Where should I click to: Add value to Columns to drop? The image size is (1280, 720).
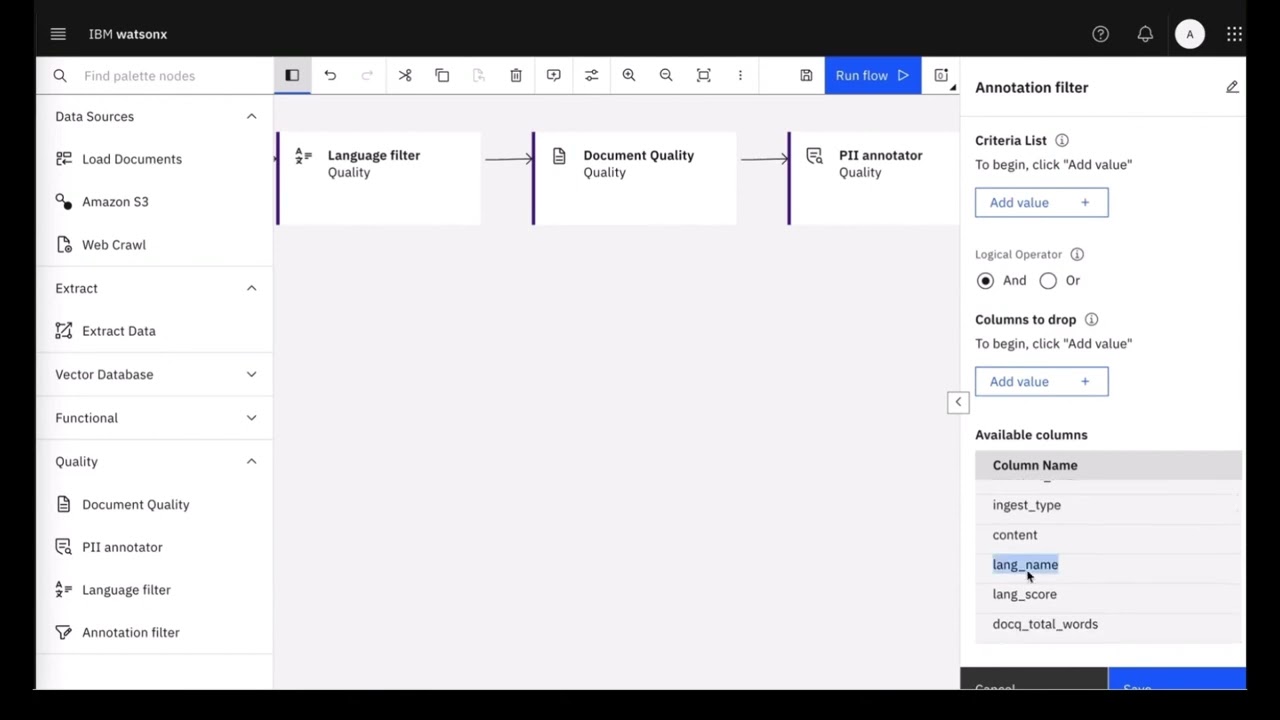pos(1041,381)
